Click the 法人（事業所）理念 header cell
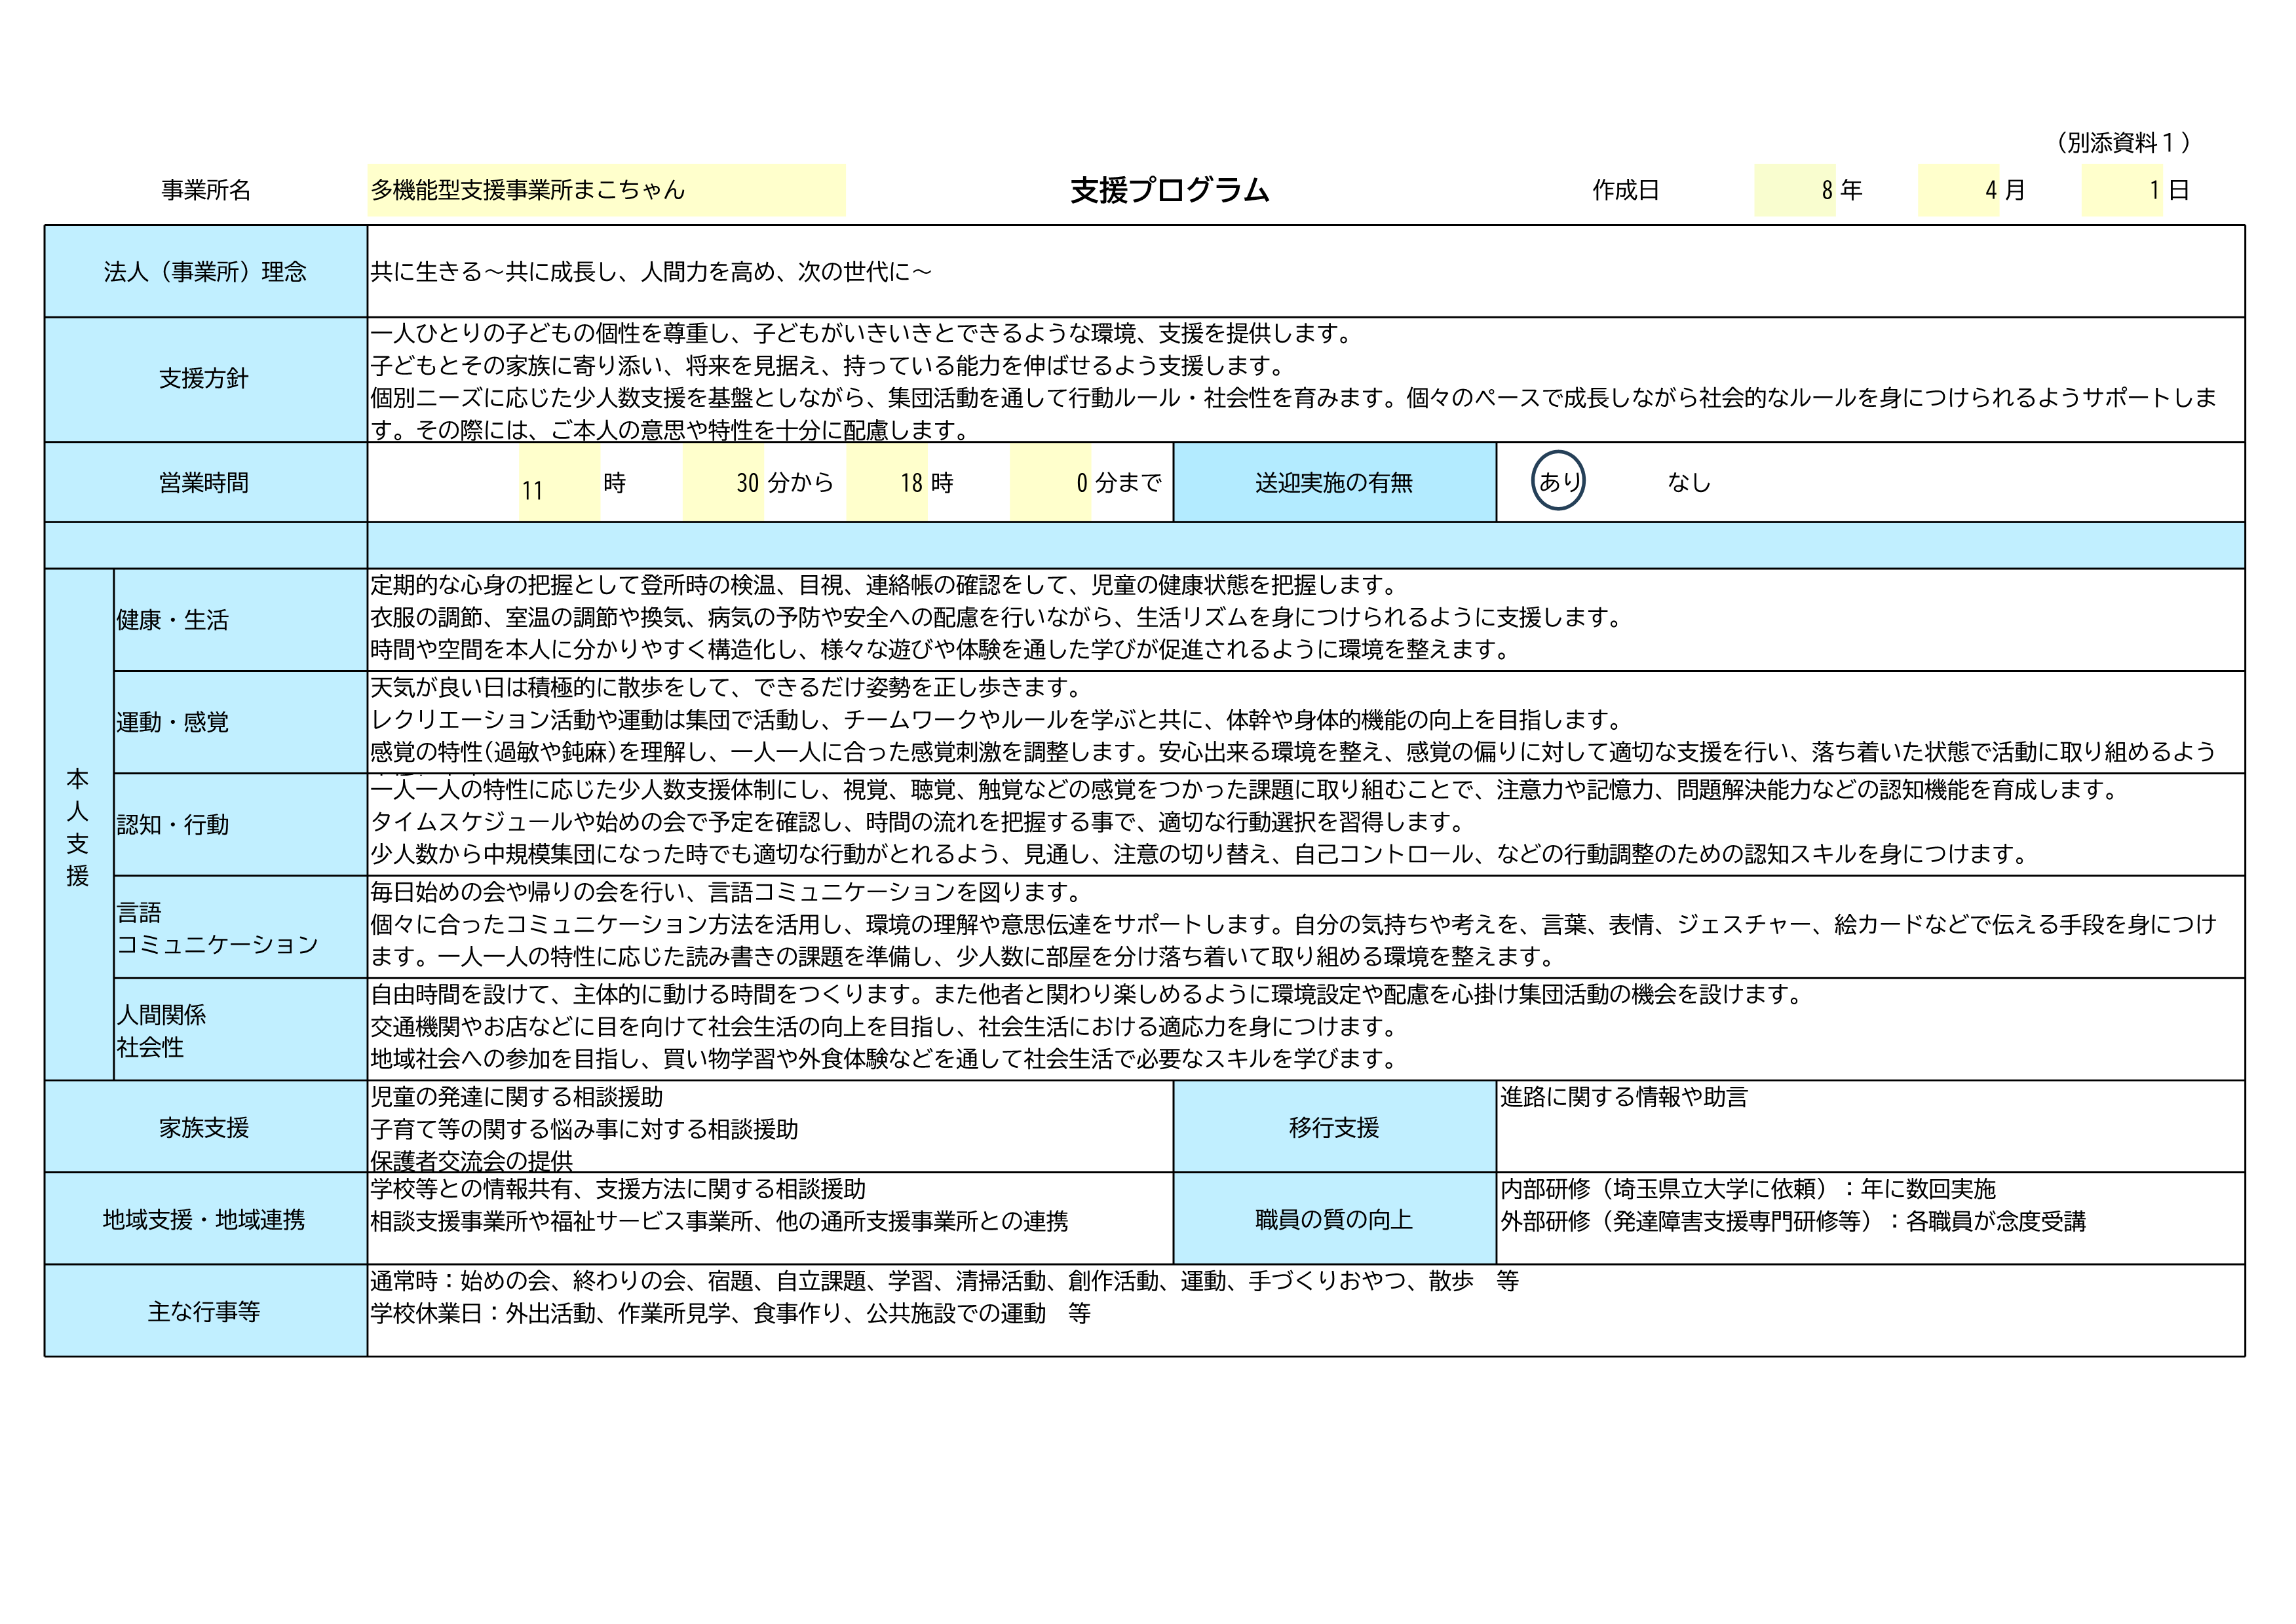Viewport: 2296px width, 1624px height. click(205, 272)
